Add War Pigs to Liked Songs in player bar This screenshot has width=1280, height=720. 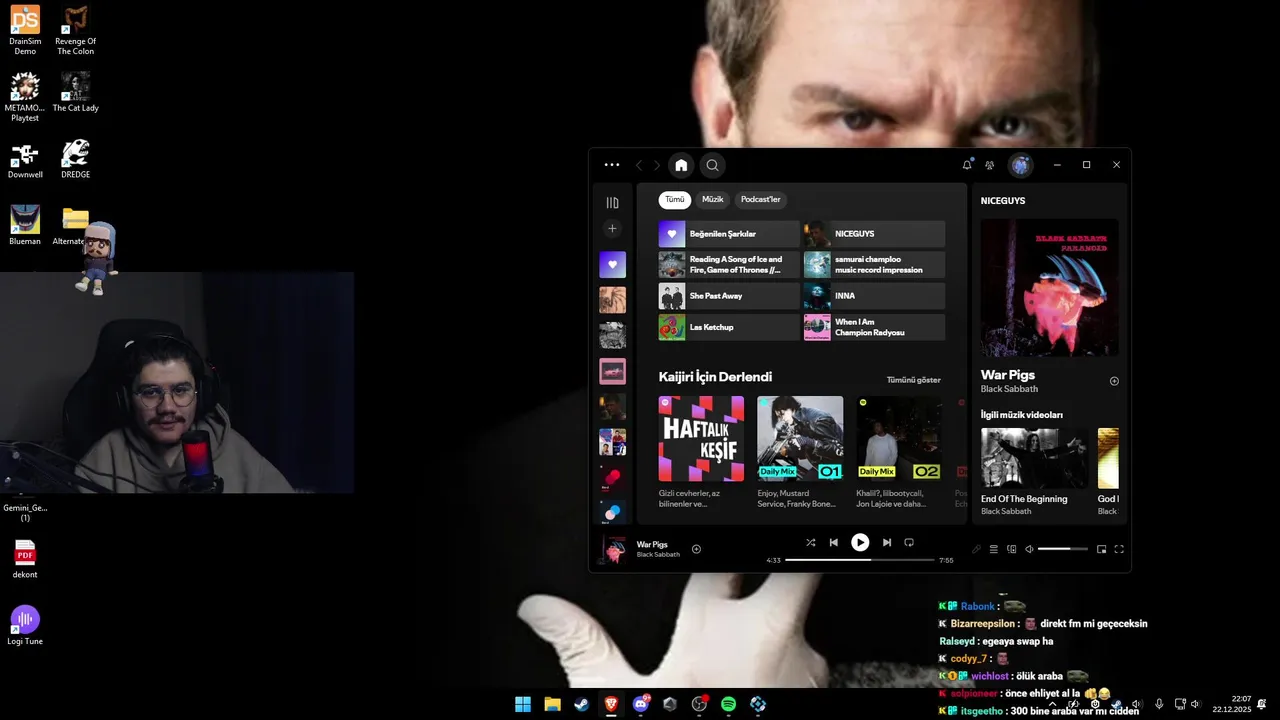[697, 549]
